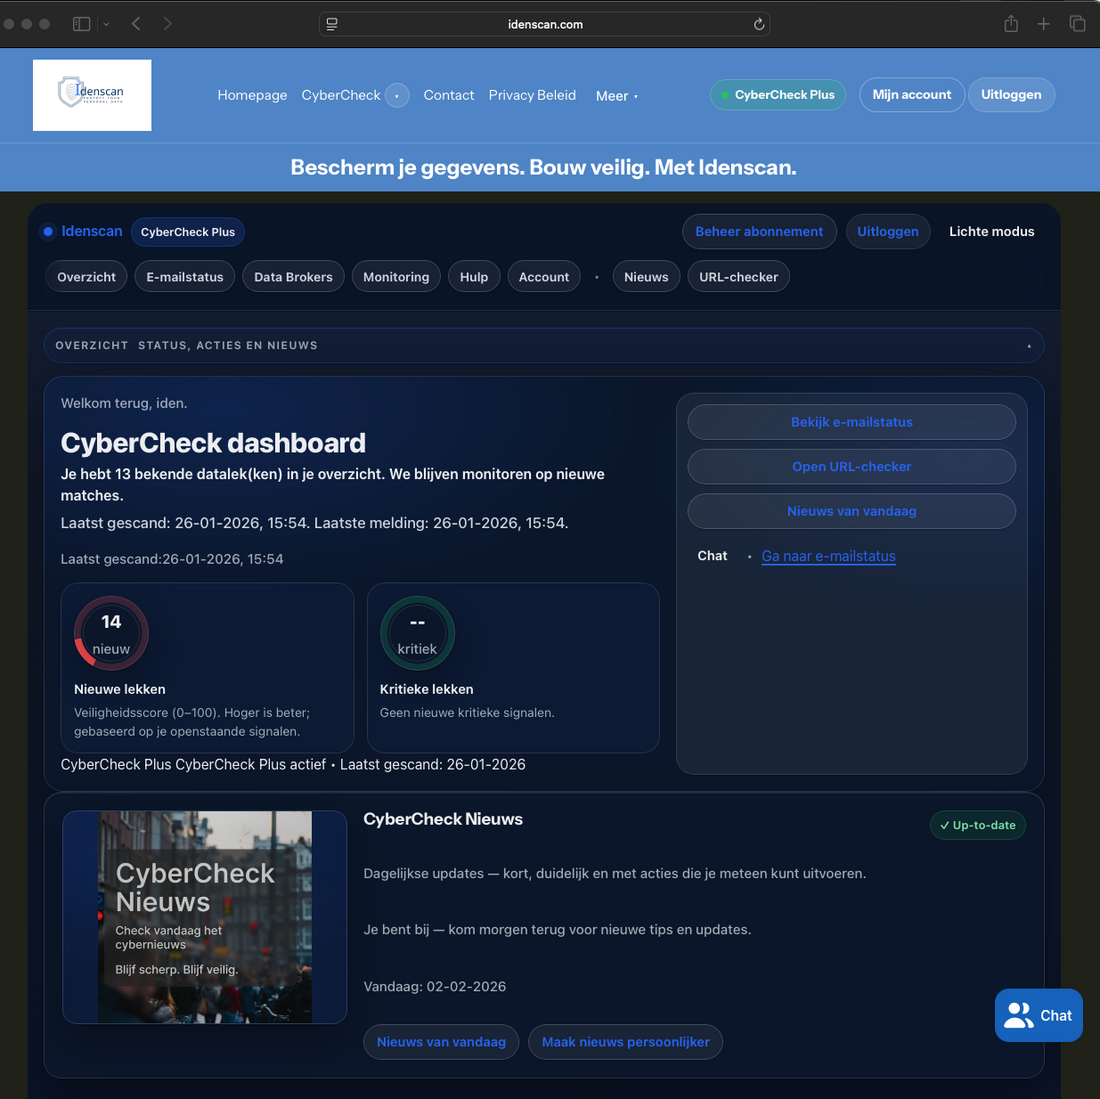Screen dimensions: 1100x1099
Task: Switch to Lichte modus
Action: [x=991, y=231]
